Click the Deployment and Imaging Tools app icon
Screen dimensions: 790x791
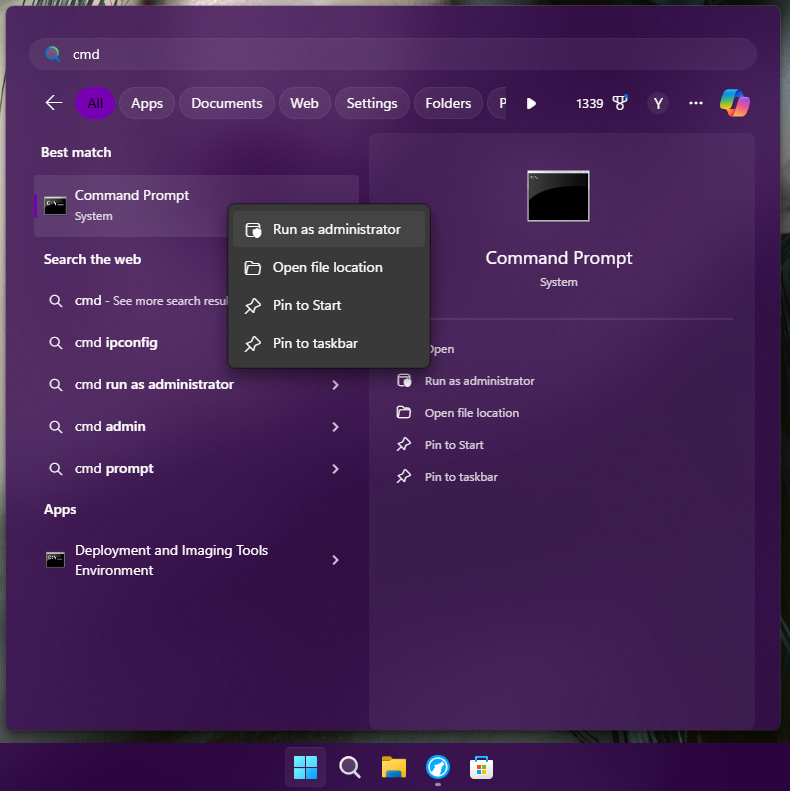click(55, 559)
